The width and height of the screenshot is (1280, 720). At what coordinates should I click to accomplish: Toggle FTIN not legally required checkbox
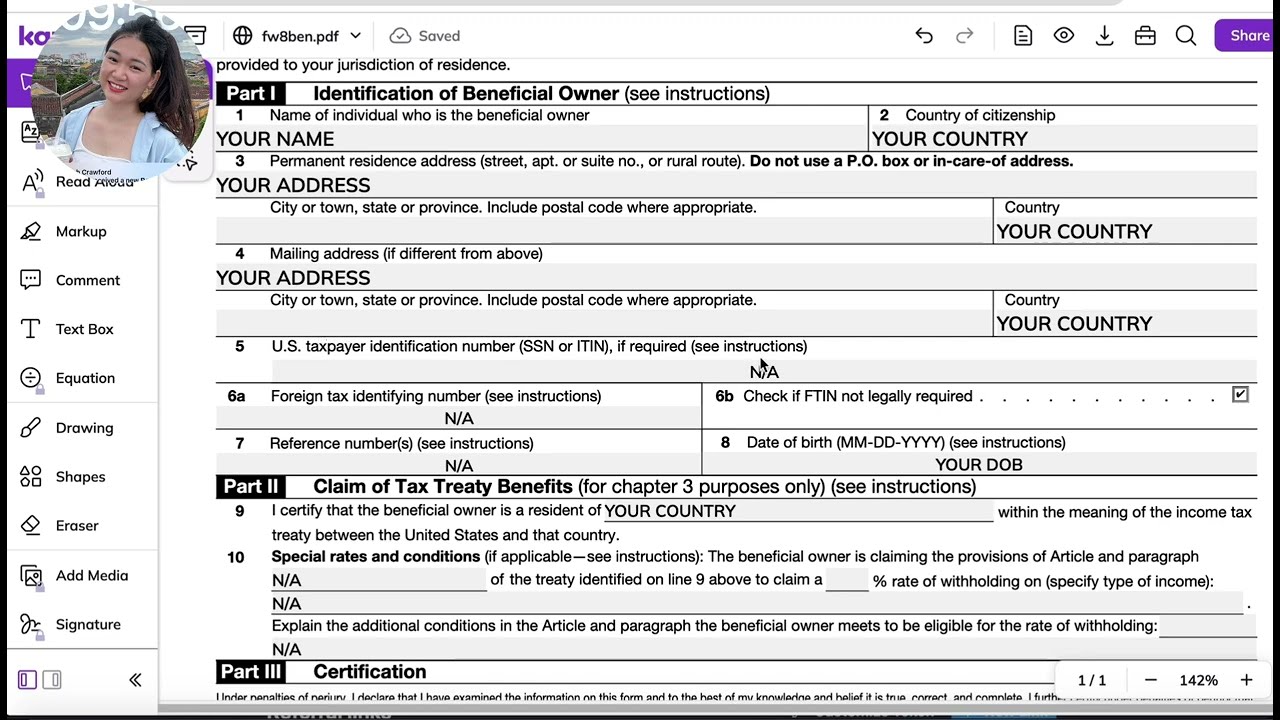(x=1240, y=395)
